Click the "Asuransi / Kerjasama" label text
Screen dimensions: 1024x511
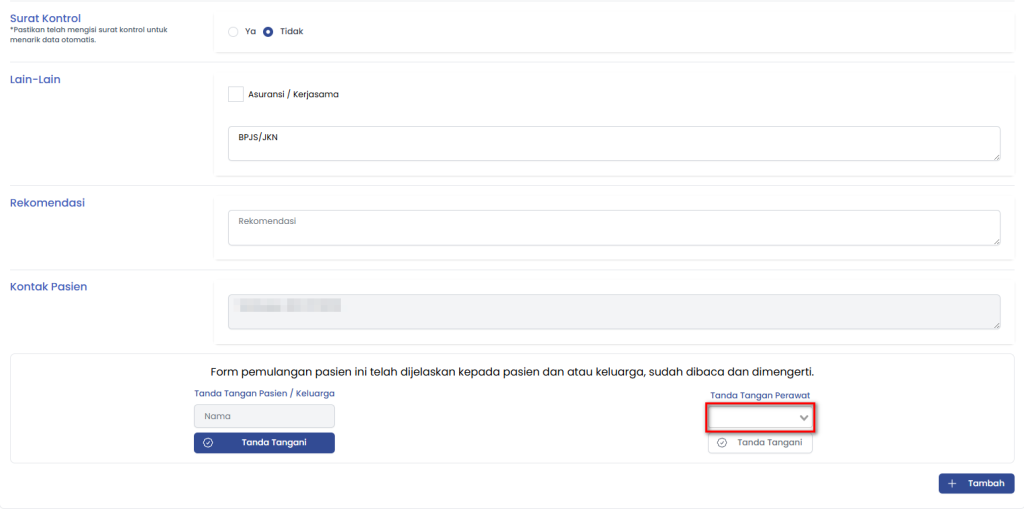coord(293,95)
